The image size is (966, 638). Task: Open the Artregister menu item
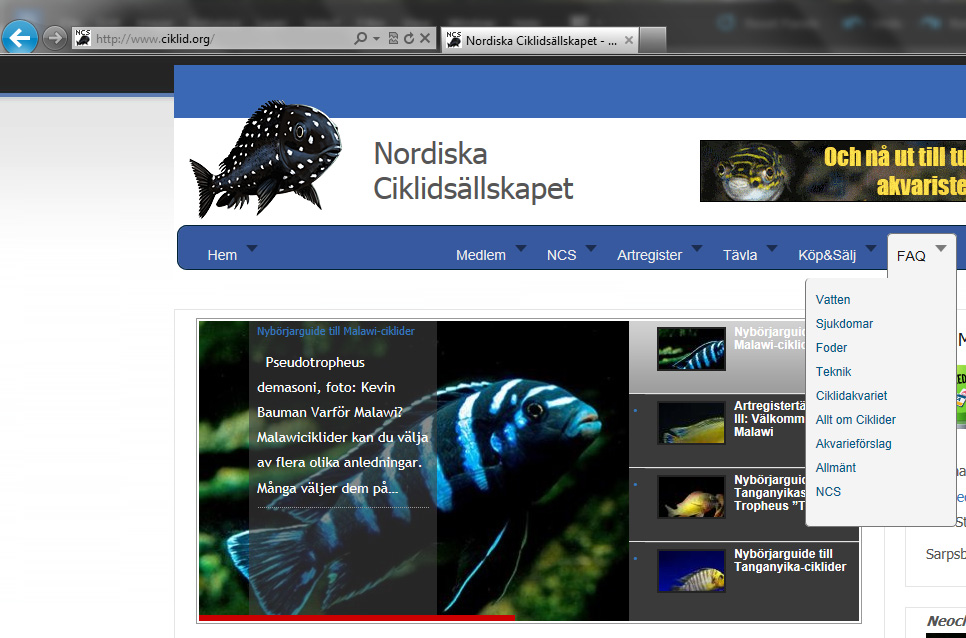(x=649, y=255)
